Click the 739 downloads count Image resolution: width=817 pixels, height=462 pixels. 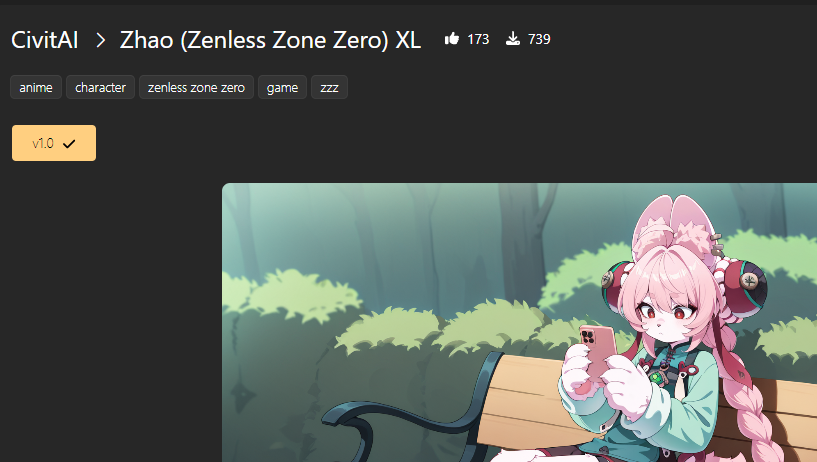pos(539,39)
